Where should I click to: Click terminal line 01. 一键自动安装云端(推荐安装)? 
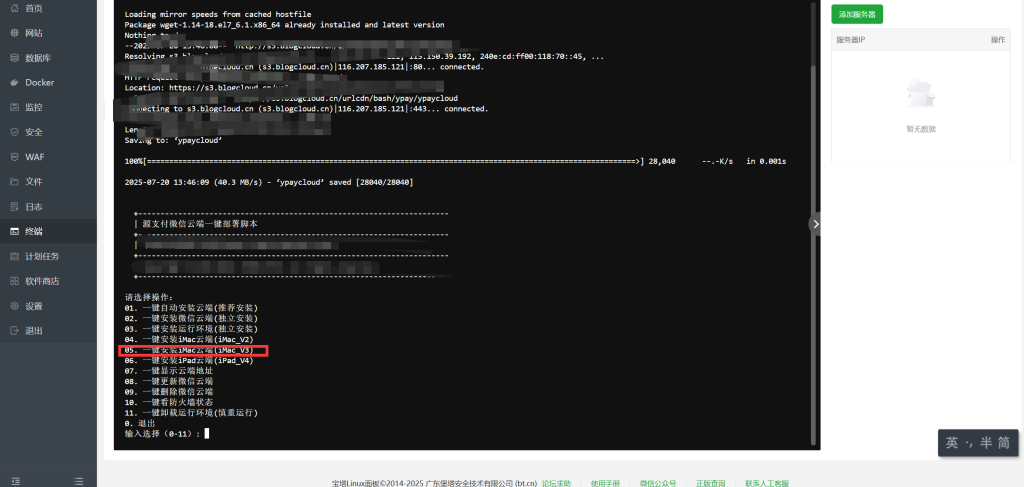pos(191,307)
